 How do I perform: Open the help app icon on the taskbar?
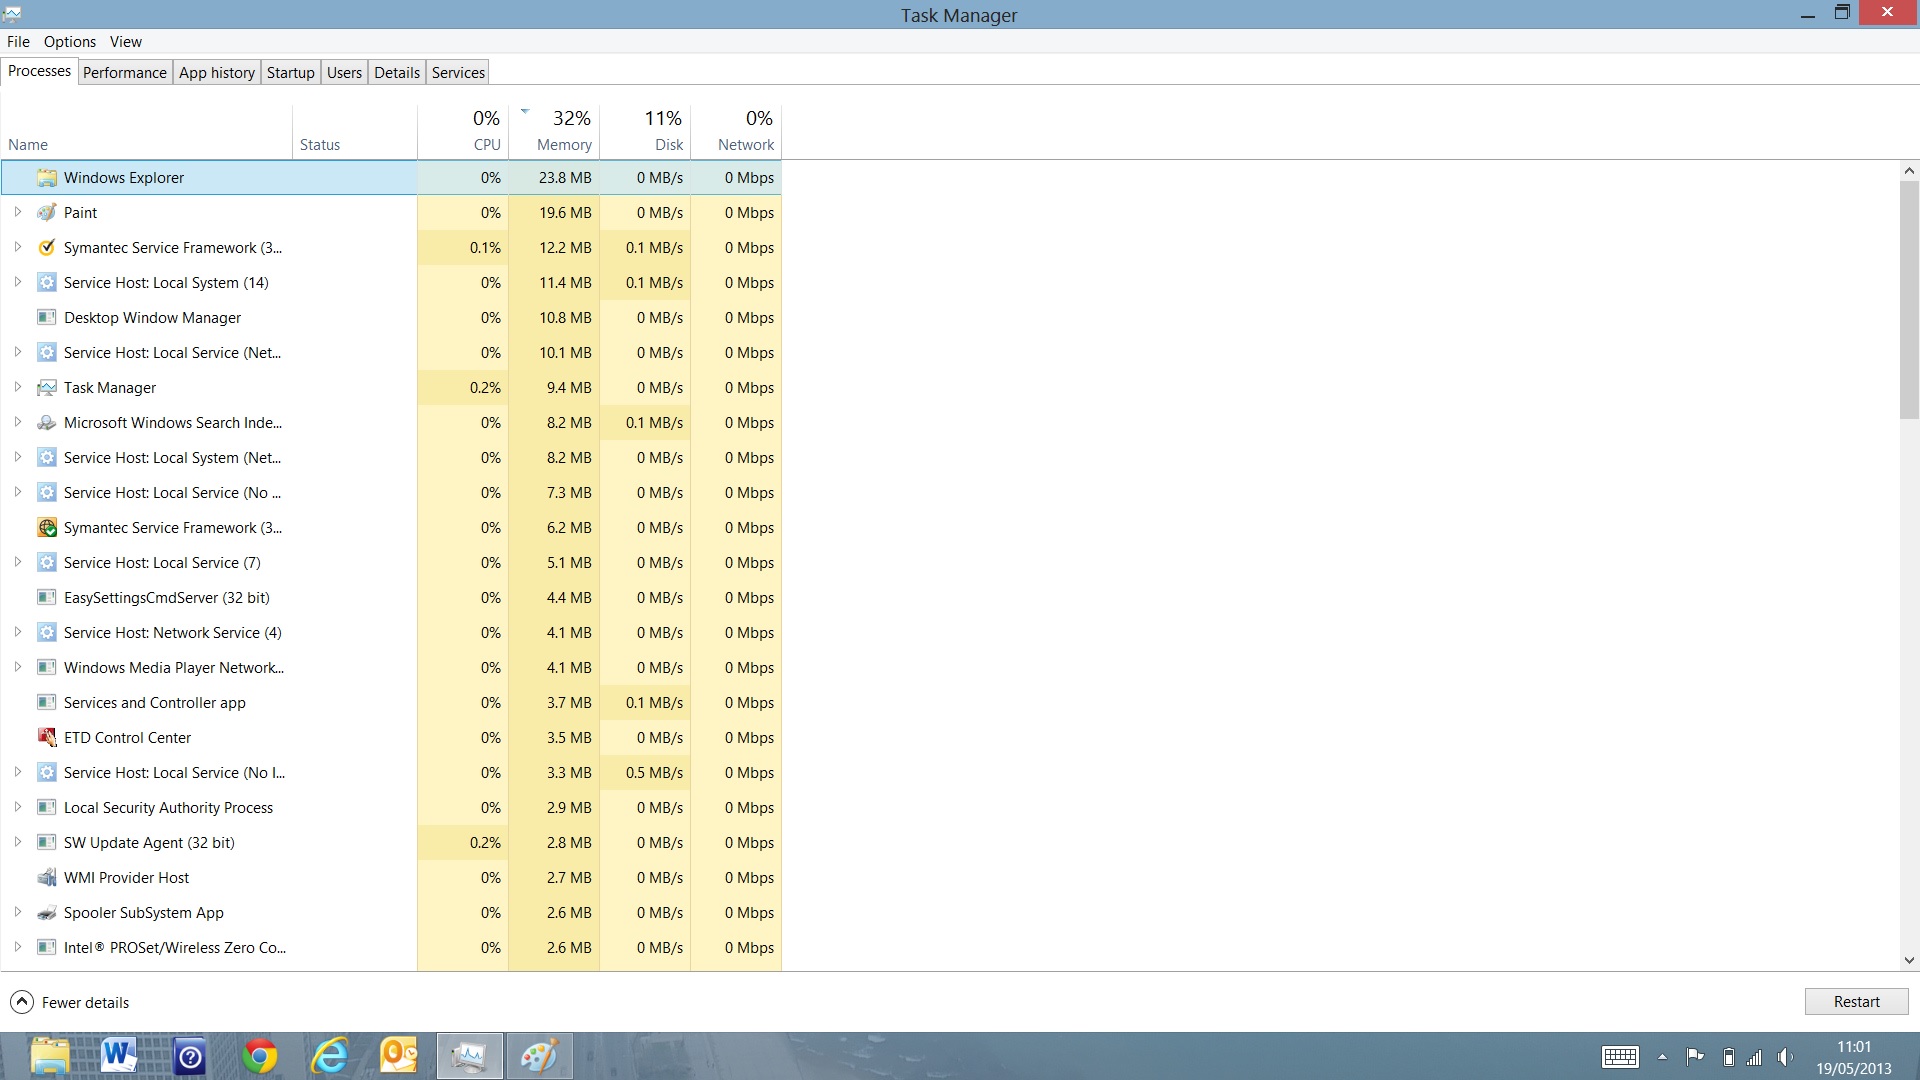189,1056
